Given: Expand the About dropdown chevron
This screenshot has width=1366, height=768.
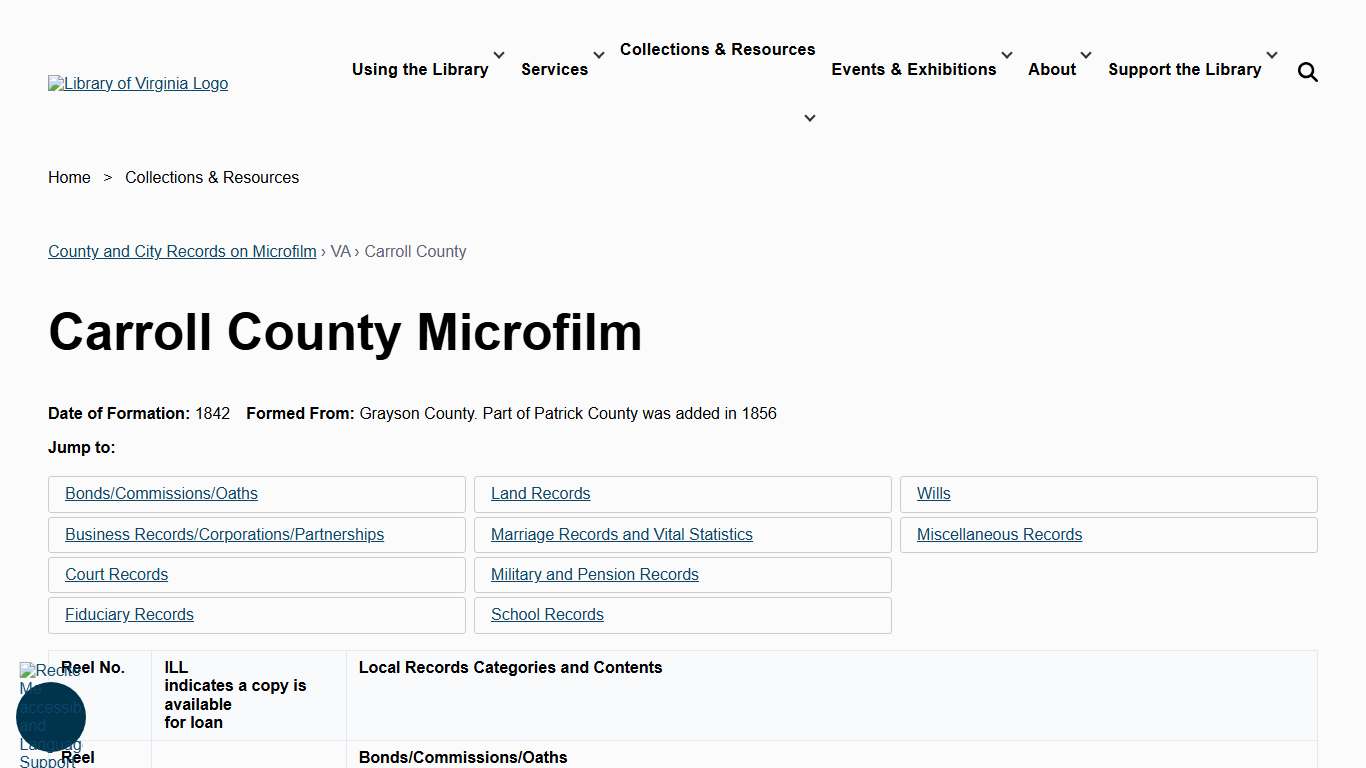Looking at the screenshot, I should pyautogui.click(x=1085, y=55).
